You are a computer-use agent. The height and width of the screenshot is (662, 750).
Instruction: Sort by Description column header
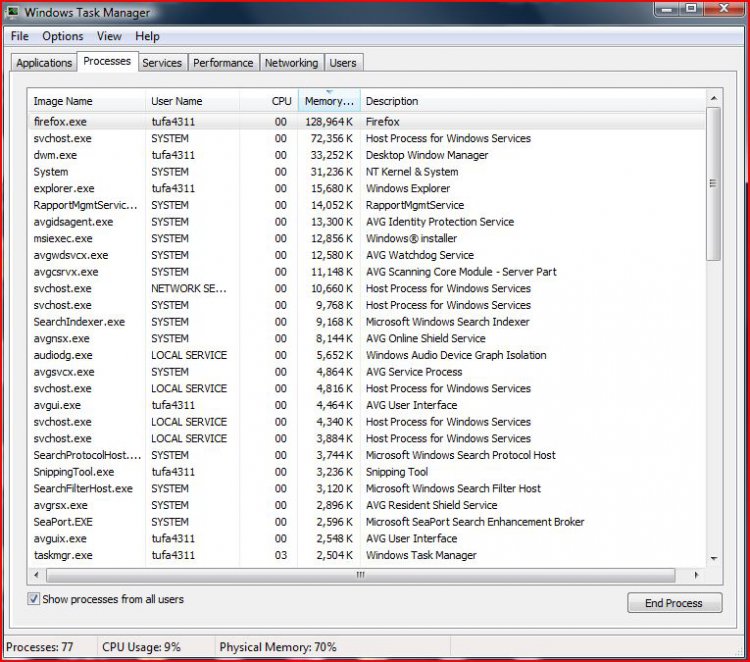[x=532, y=101]
